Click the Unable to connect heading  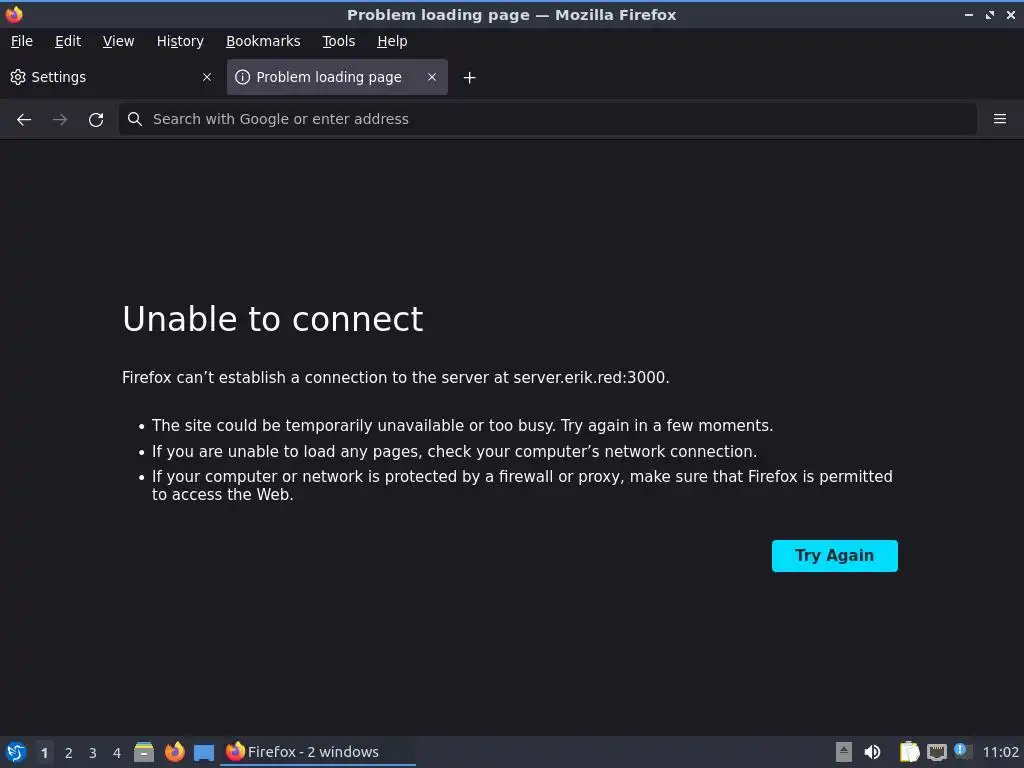pos(273,319)
